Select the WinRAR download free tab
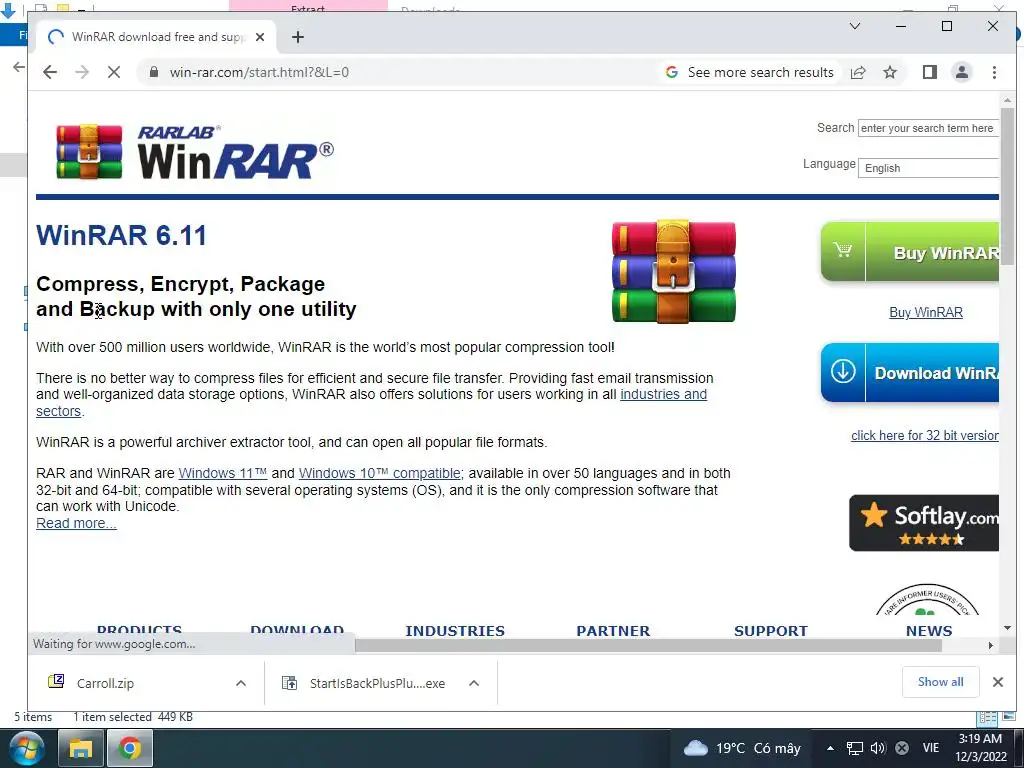The image size is (1024, 768). 155,37
